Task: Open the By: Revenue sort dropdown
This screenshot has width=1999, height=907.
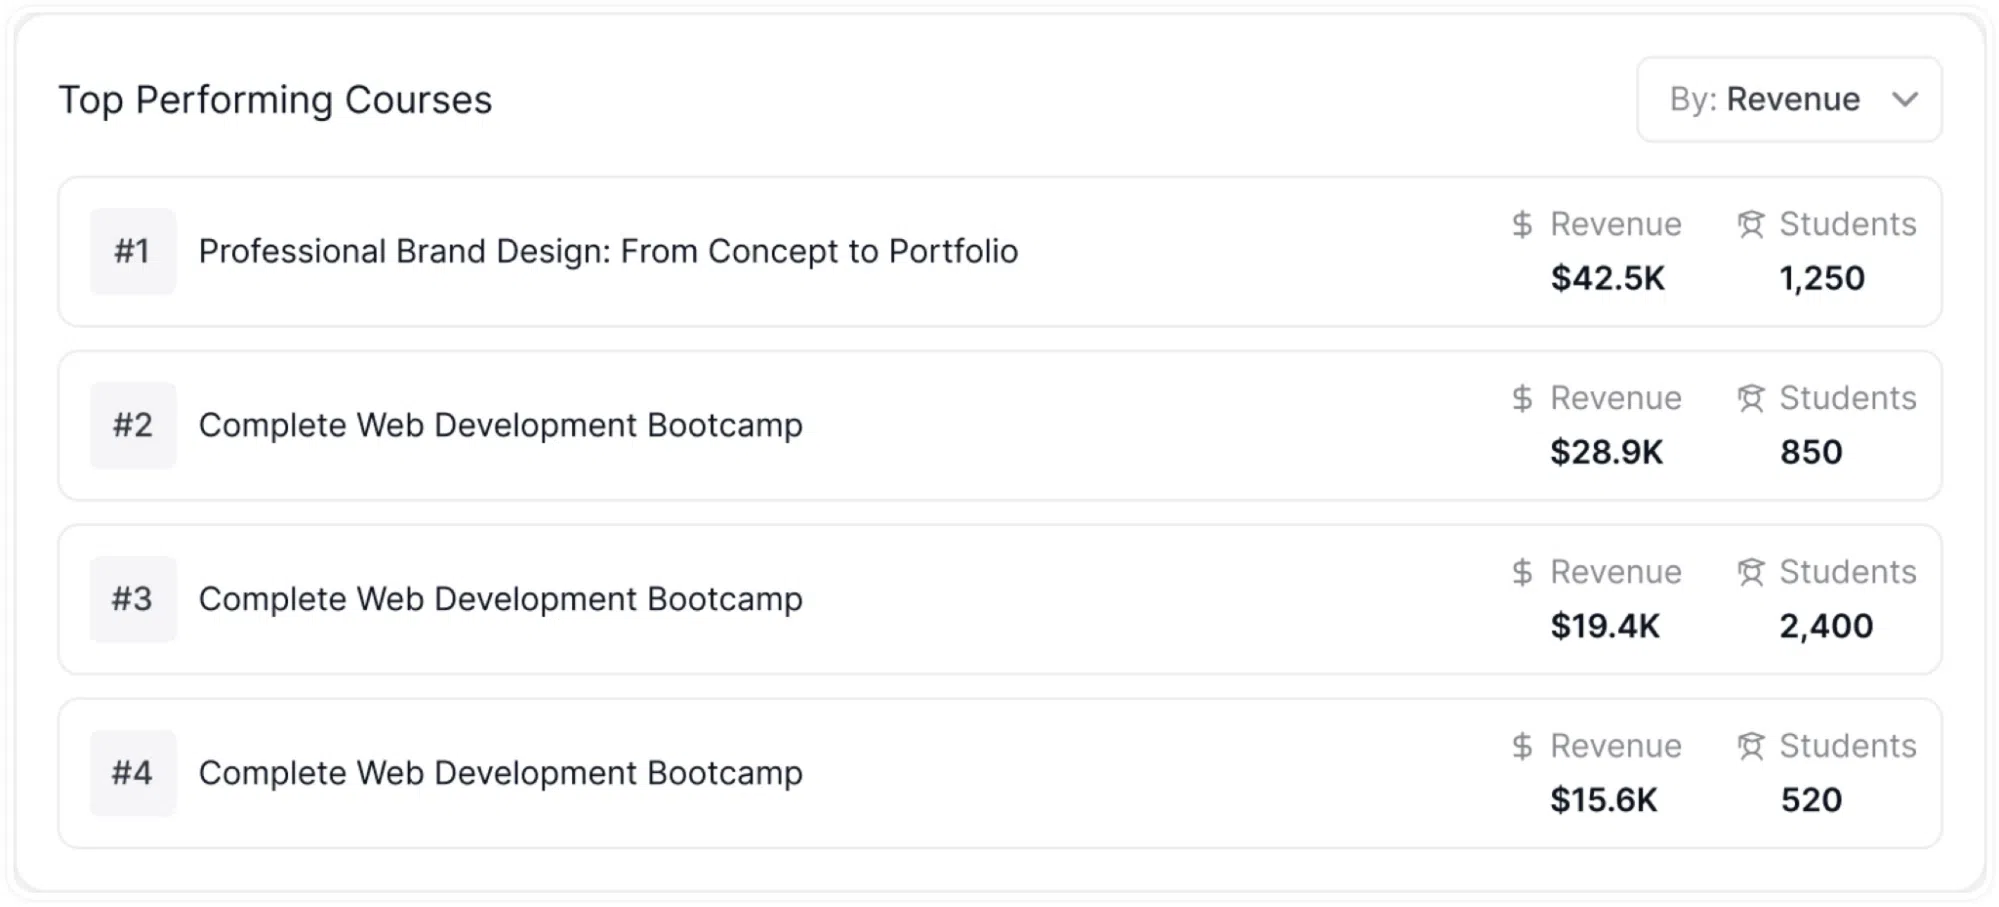Action: 1789,99
